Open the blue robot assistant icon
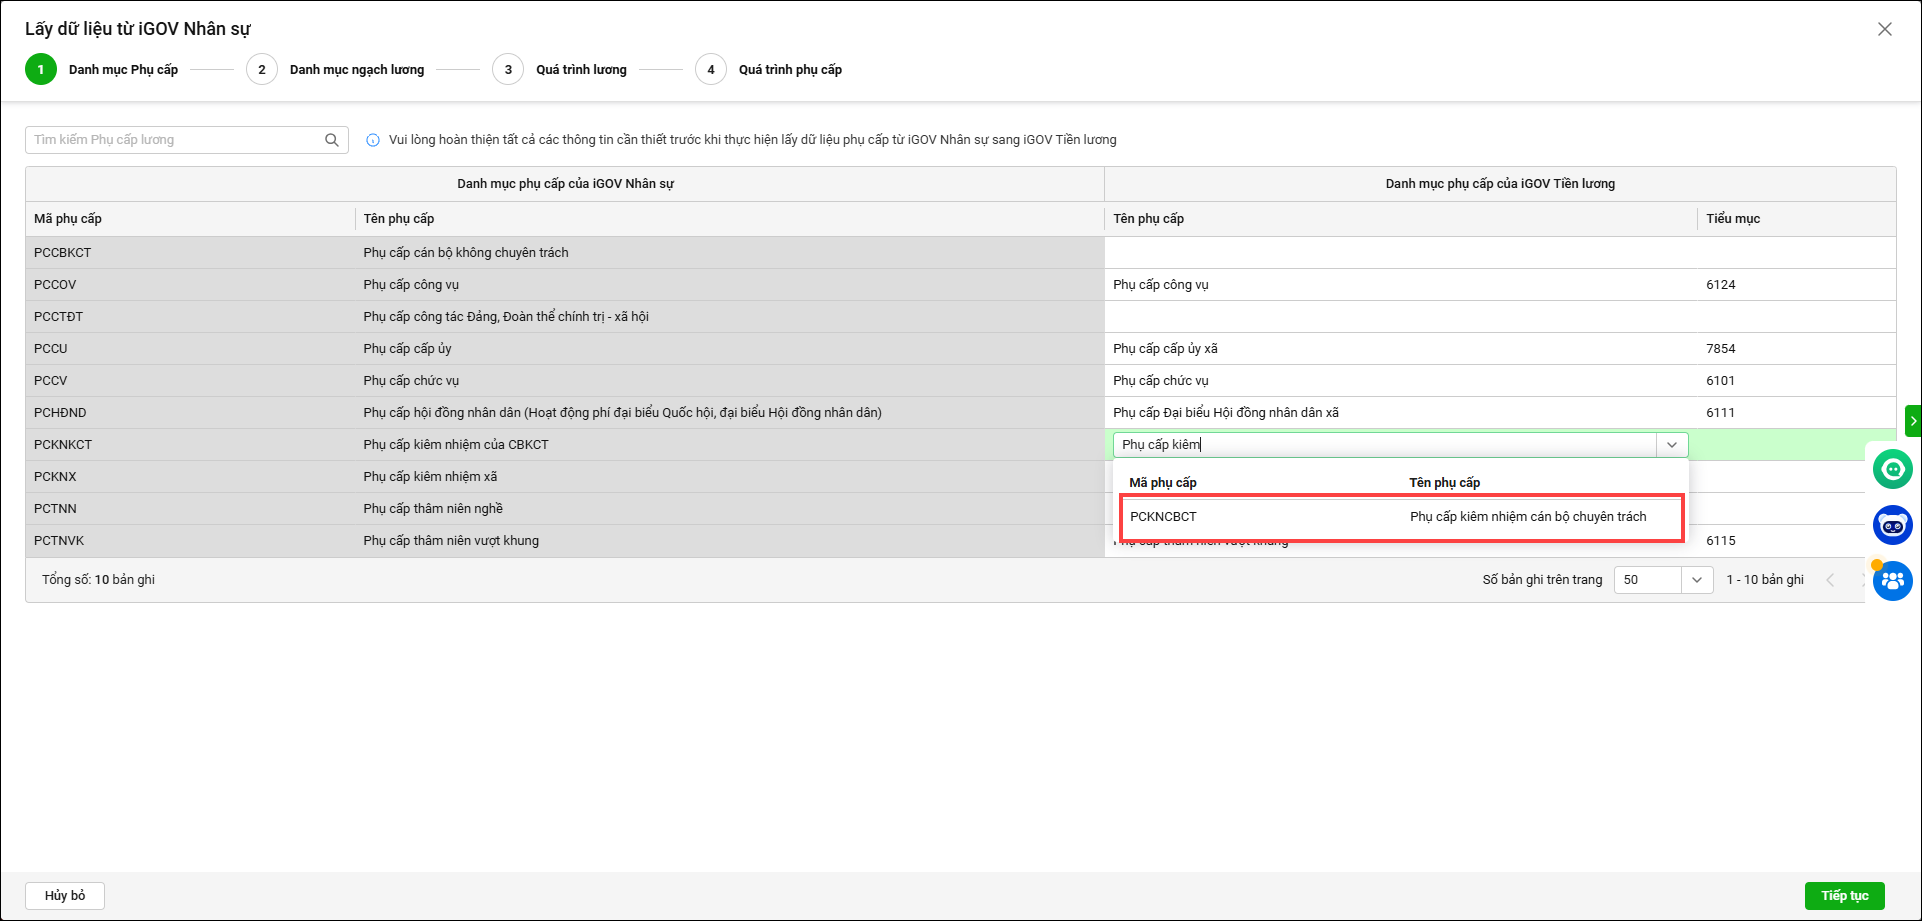This screenshot has width=1922, height=921. click(1892, 525)
